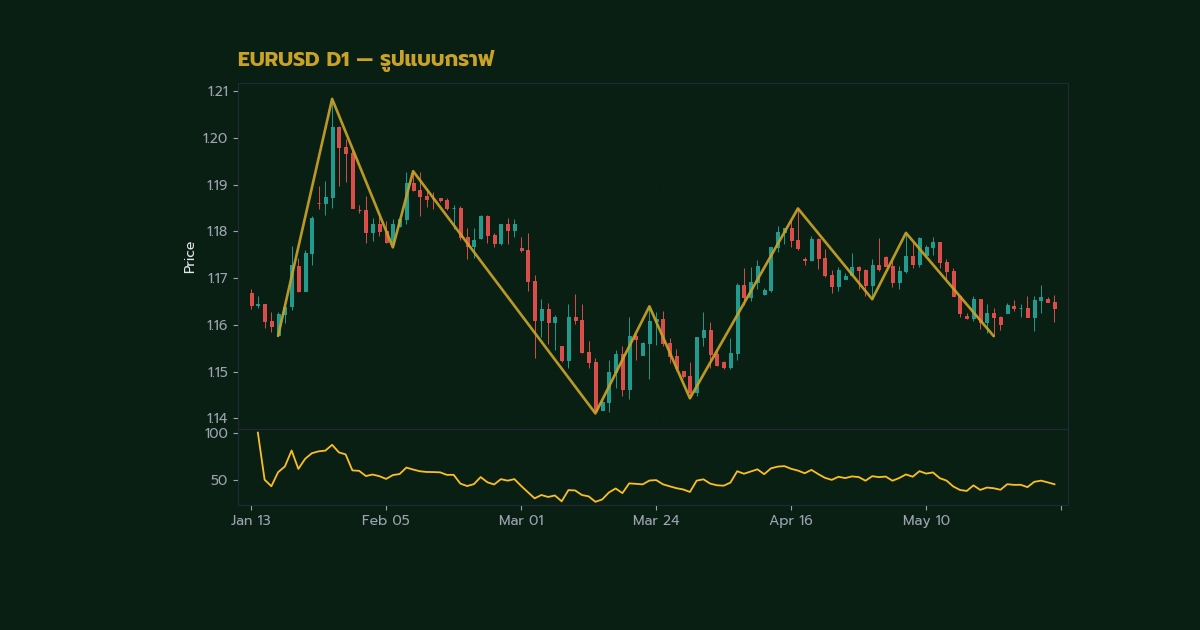Select the 120 price axis label
1200x630 pixels.
click(217, 138)
